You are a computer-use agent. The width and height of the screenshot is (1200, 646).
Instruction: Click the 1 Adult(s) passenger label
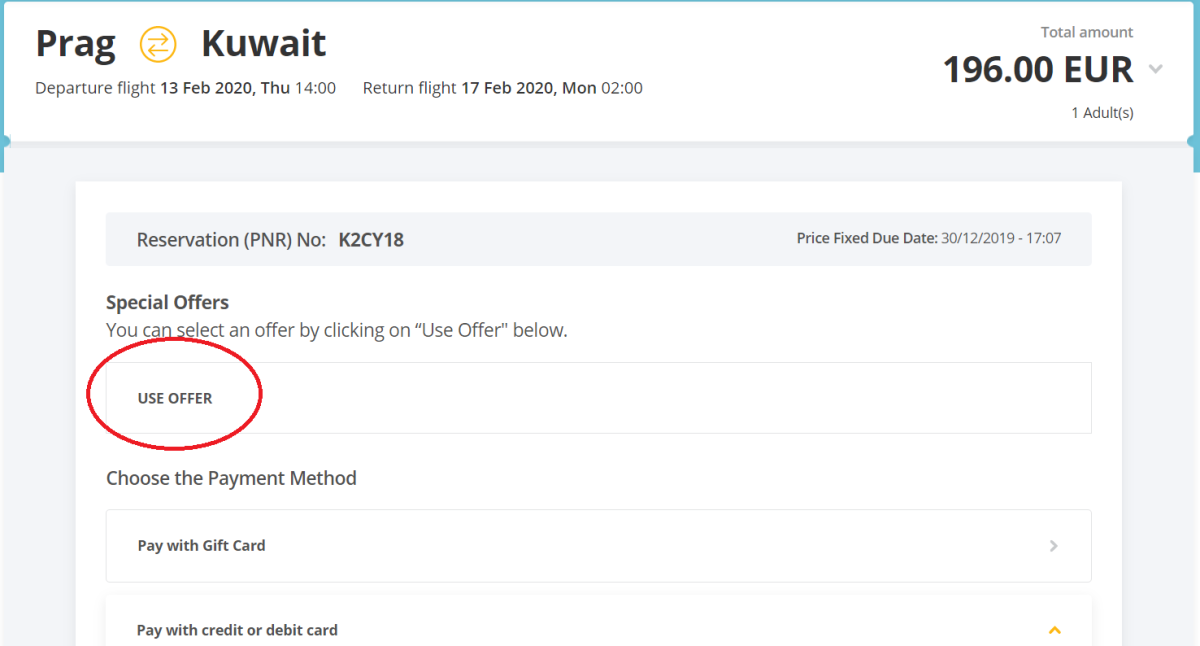pos(1102,113)
